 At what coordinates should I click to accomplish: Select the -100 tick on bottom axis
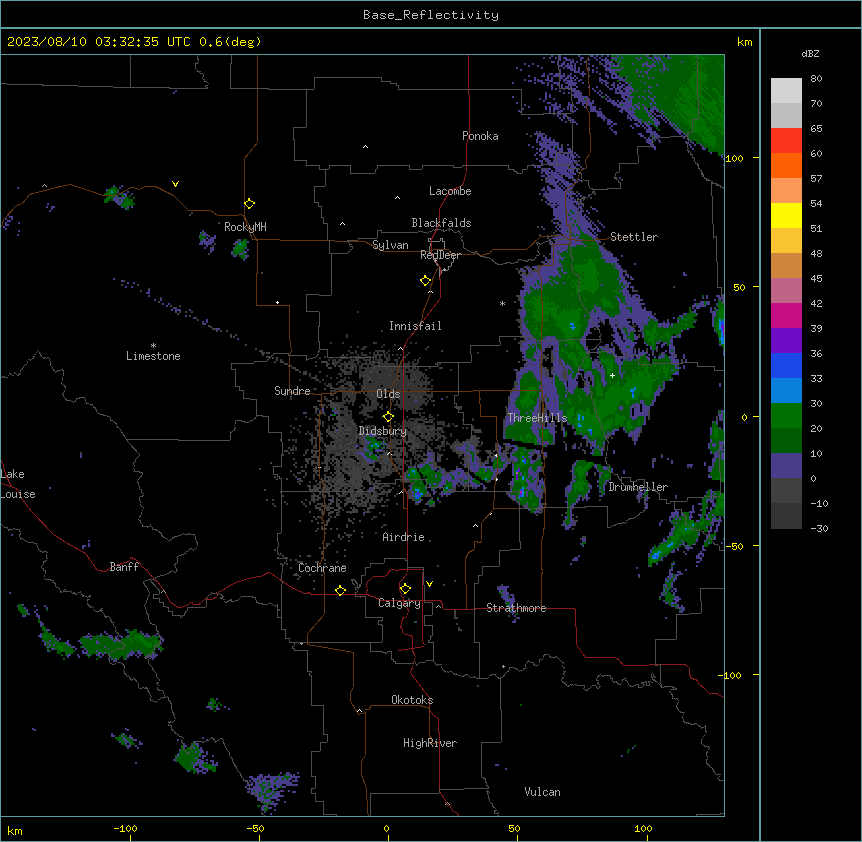click(125, 828)
